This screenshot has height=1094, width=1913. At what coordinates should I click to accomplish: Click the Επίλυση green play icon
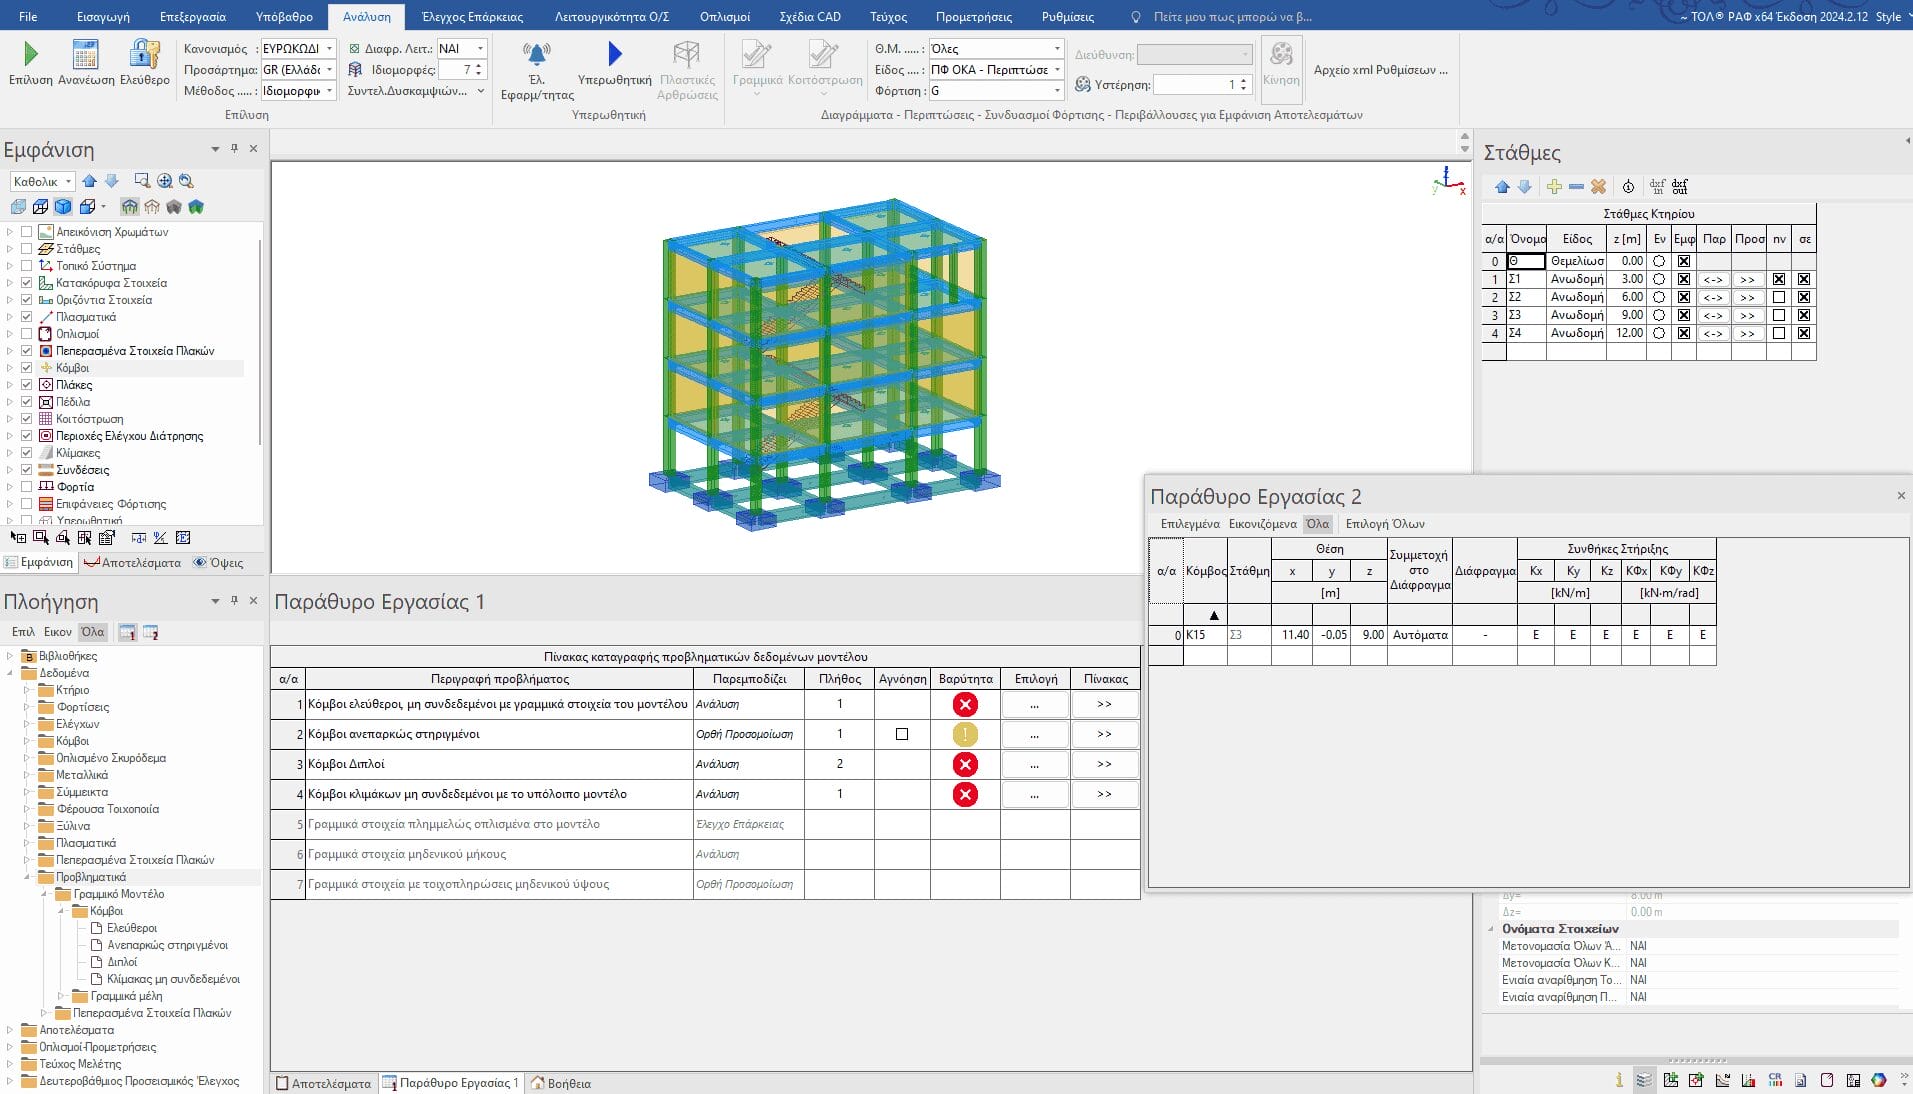pos(30,55)
